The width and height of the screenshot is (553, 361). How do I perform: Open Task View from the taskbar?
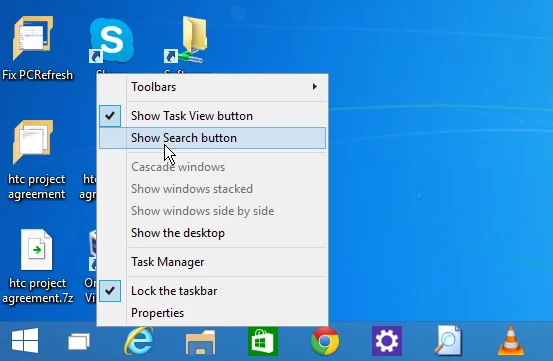(79, 341)
